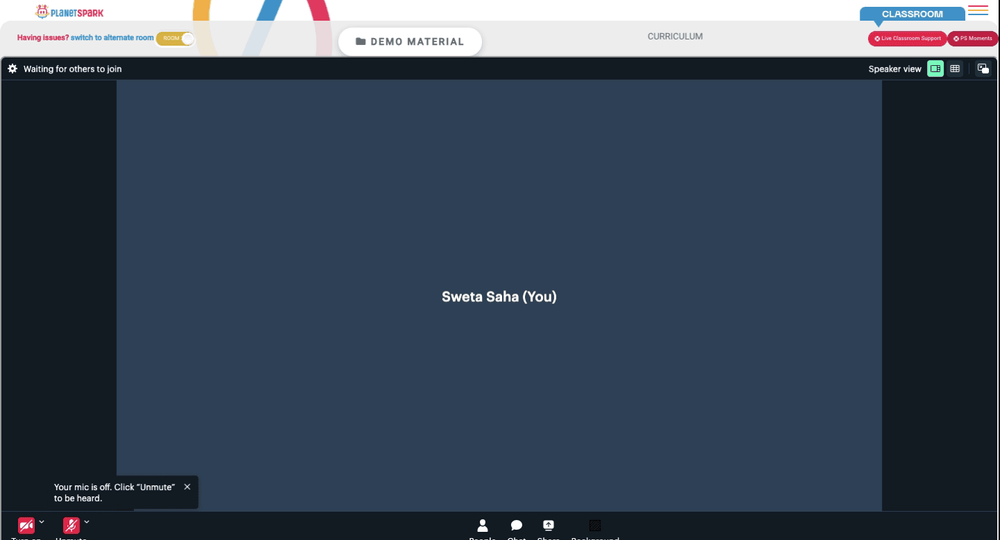Click the Live Classroom Support button
The height and width of the screenshot is (540, 1000).
click(x=907, y=38)
